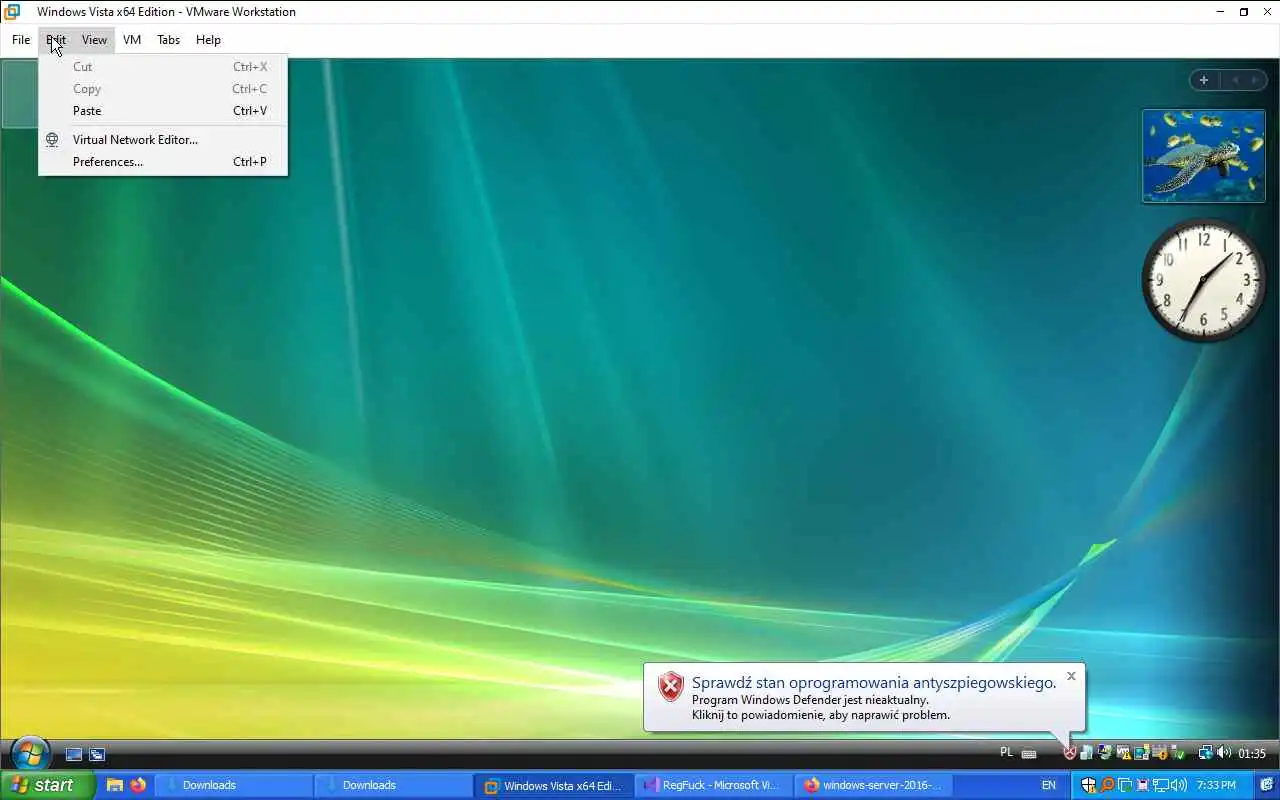Click Windows Vista x64 Edi... taskbar button
The image size is (1280, 800).
coord(555,785)
